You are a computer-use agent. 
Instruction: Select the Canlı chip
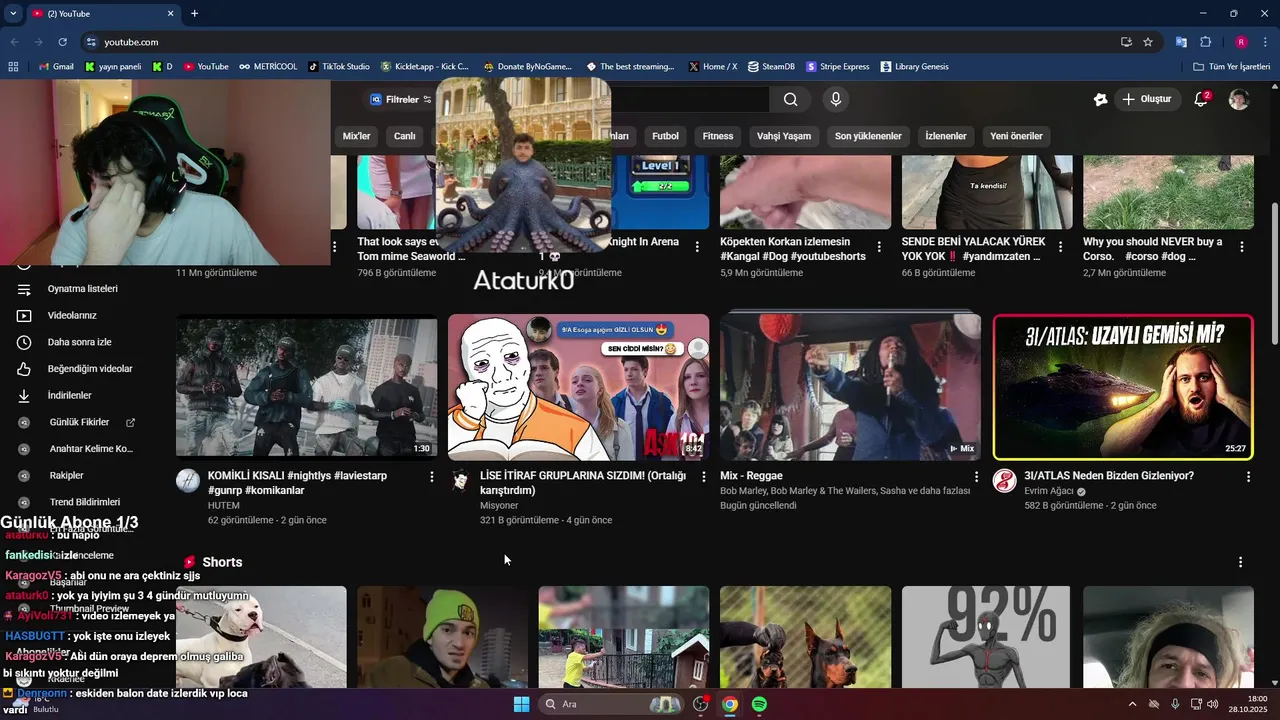405,136
